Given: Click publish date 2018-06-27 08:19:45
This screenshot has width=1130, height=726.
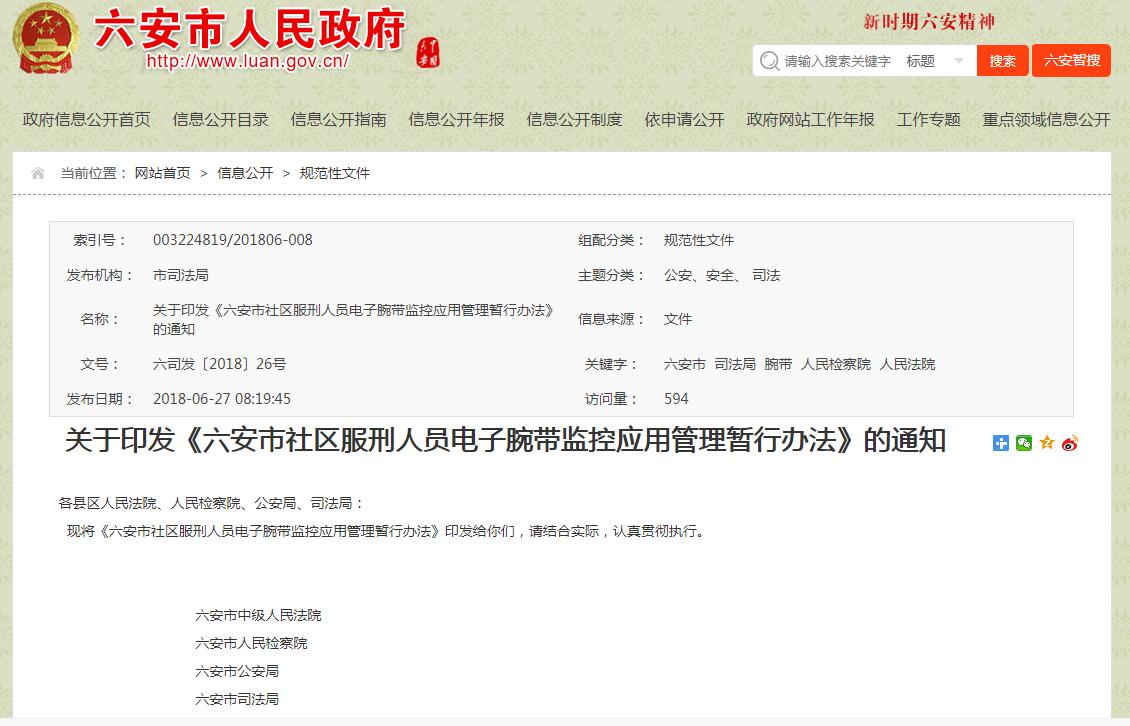Looking at the screenshot, I should 222,399.
